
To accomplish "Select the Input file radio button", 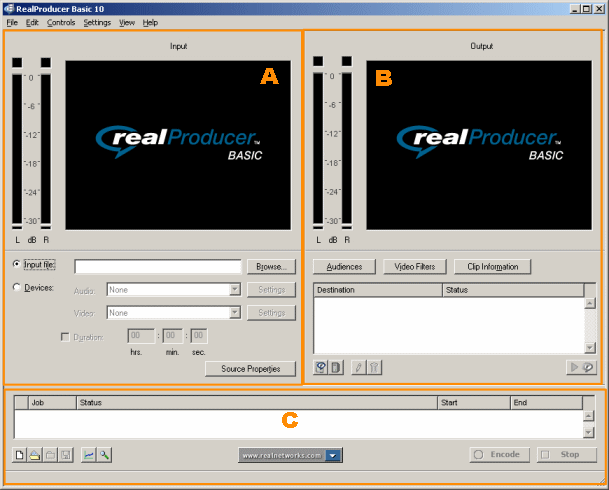I will [17, 264].
